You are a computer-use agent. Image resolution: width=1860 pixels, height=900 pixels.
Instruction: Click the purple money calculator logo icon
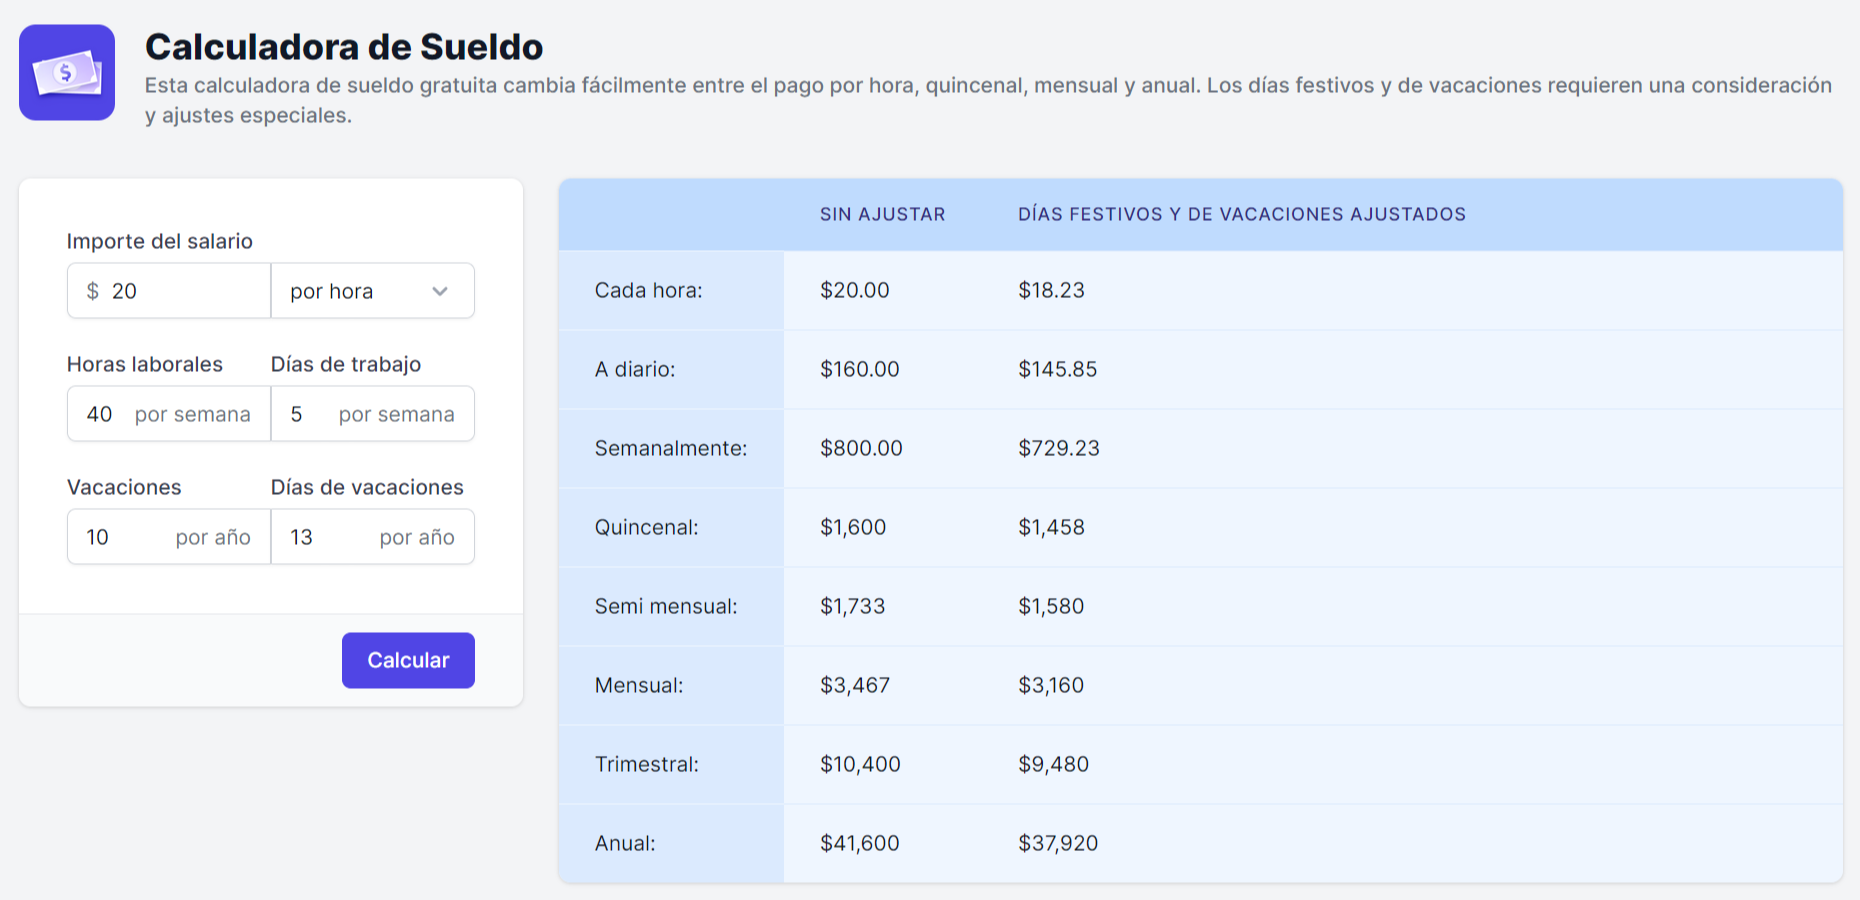pyautogui.click(x=67, y=73)
